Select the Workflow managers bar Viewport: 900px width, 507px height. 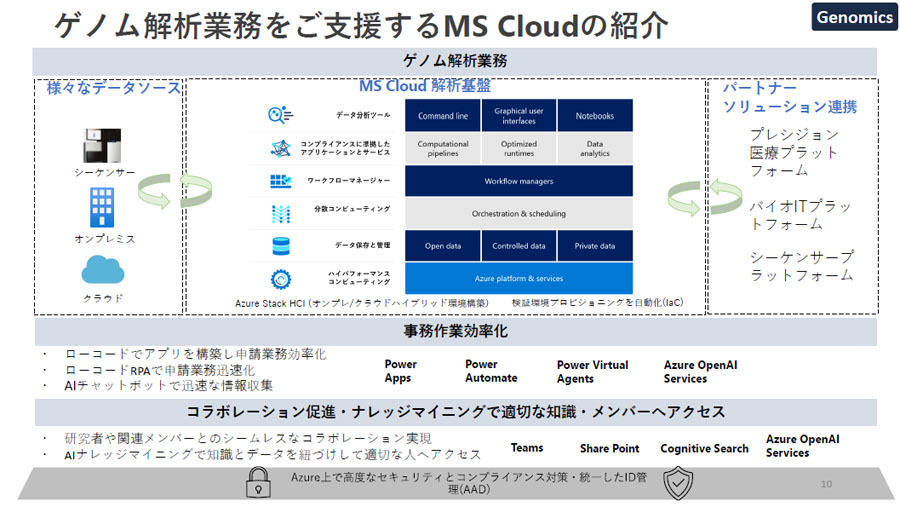coord(519,181)
